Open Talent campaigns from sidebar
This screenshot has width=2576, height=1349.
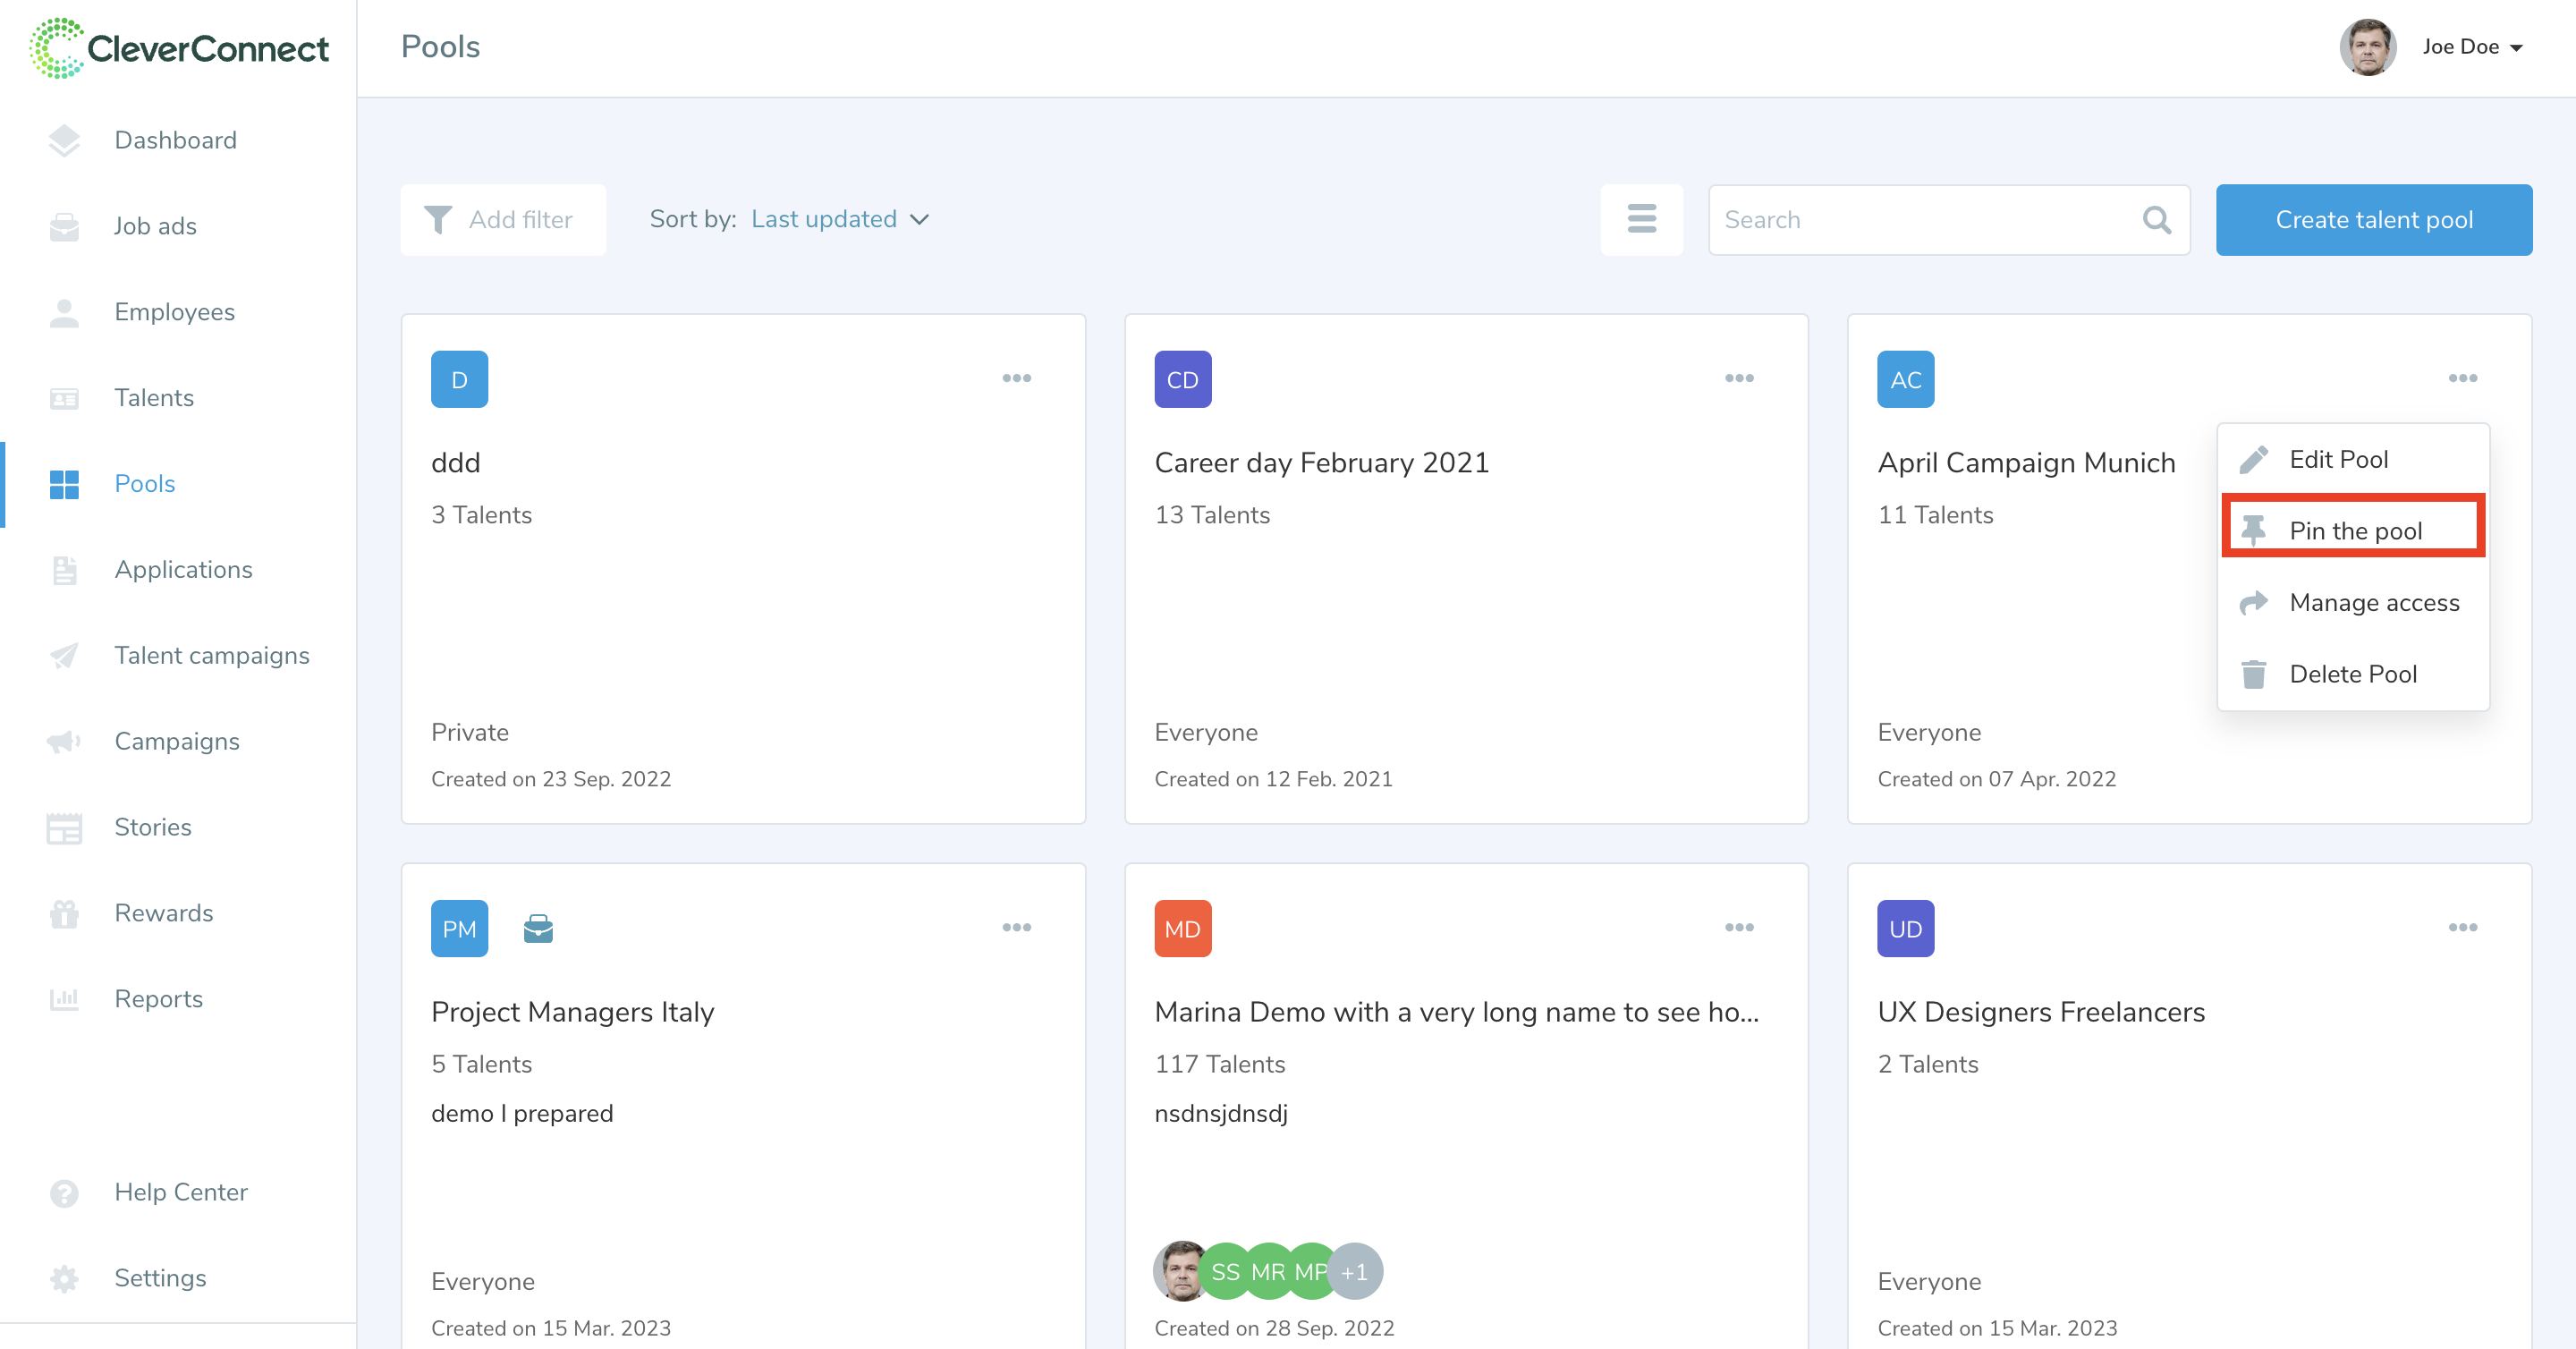212,655
